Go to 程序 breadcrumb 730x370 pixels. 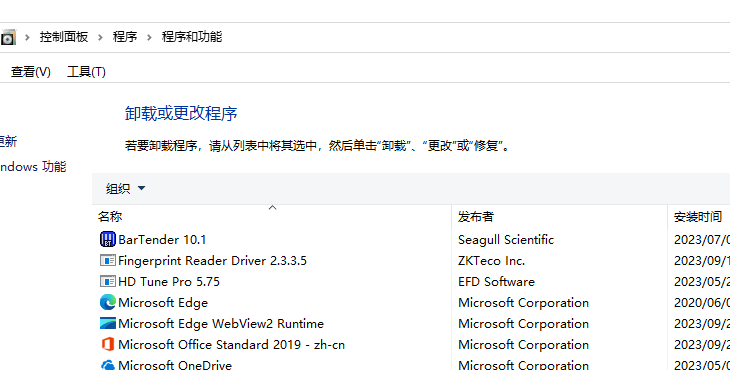tap(125, 37)
